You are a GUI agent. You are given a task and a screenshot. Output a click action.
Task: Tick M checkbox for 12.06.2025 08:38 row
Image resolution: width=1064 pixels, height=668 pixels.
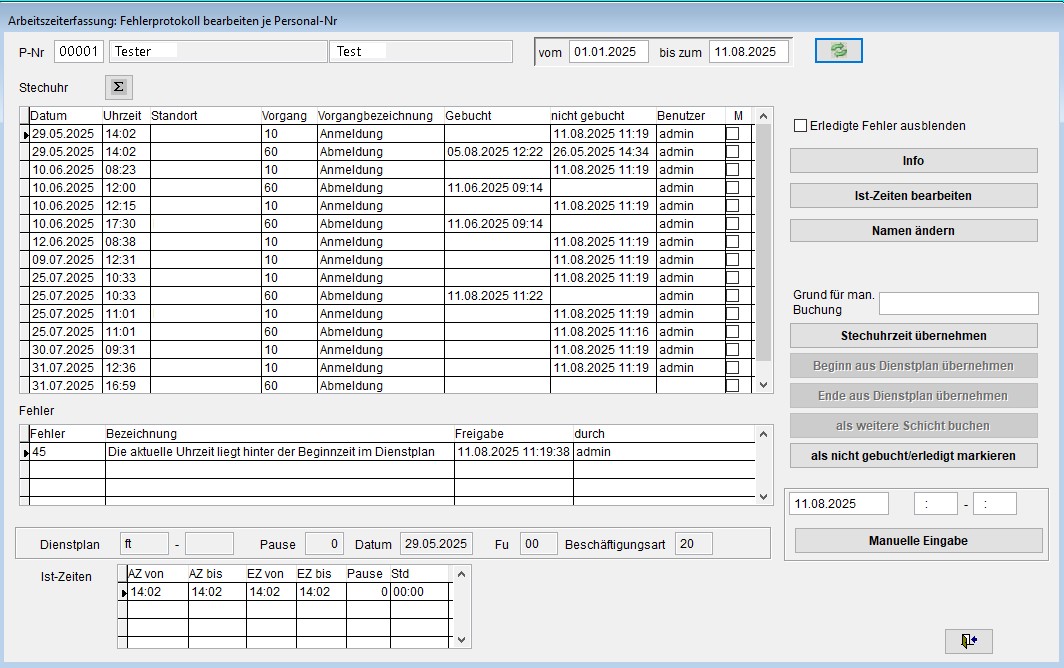(732, 242)
